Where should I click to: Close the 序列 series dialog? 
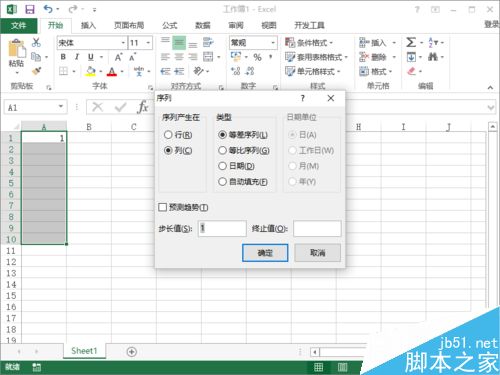tap(331, 98)
